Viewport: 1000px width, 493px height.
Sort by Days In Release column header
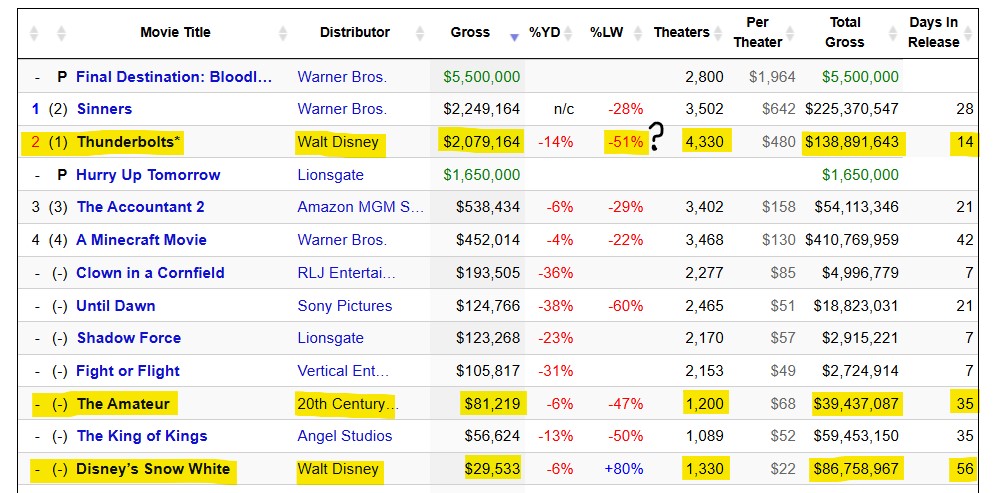934,33
